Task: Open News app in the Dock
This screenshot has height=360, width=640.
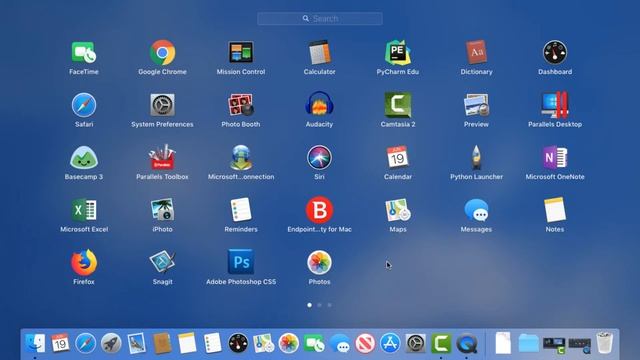Action: coord(365,343)
